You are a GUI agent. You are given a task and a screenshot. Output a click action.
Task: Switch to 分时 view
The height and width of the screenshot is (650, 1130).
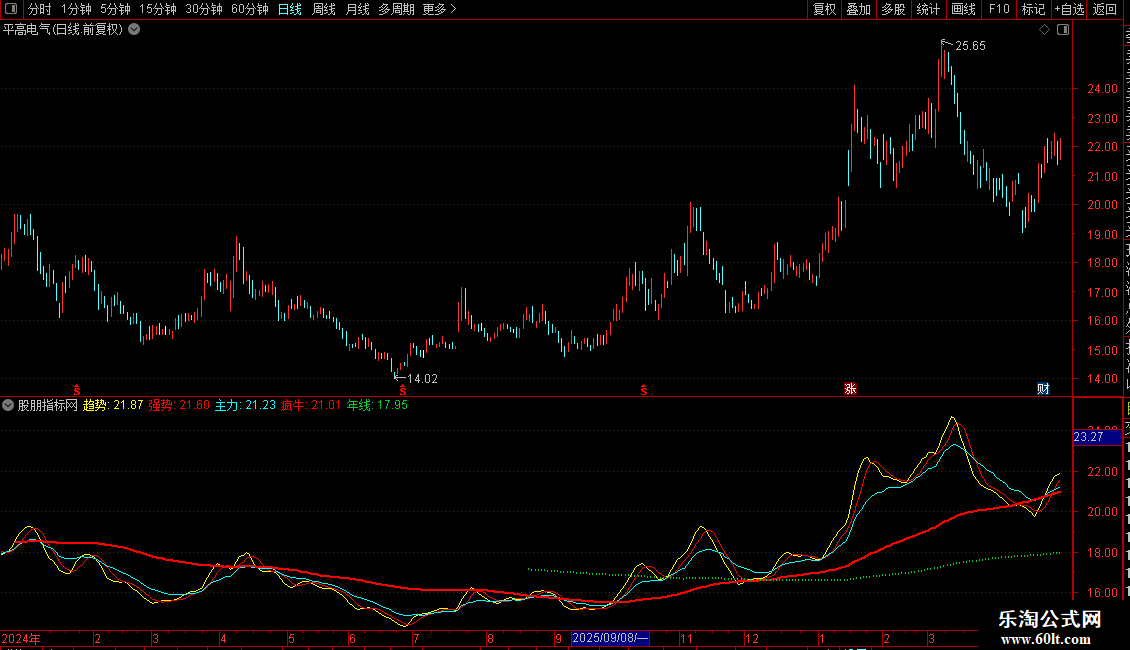40,9
